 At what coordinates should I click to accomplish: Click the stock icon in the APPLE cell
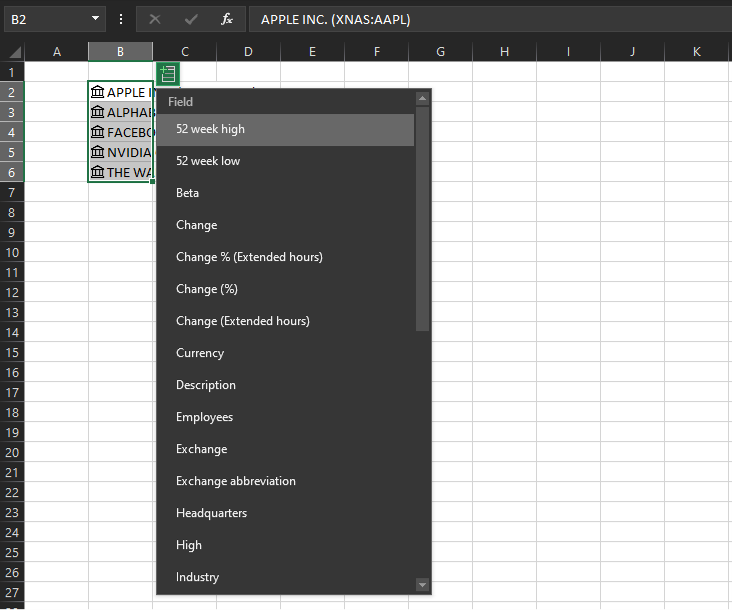click(97, 92)
